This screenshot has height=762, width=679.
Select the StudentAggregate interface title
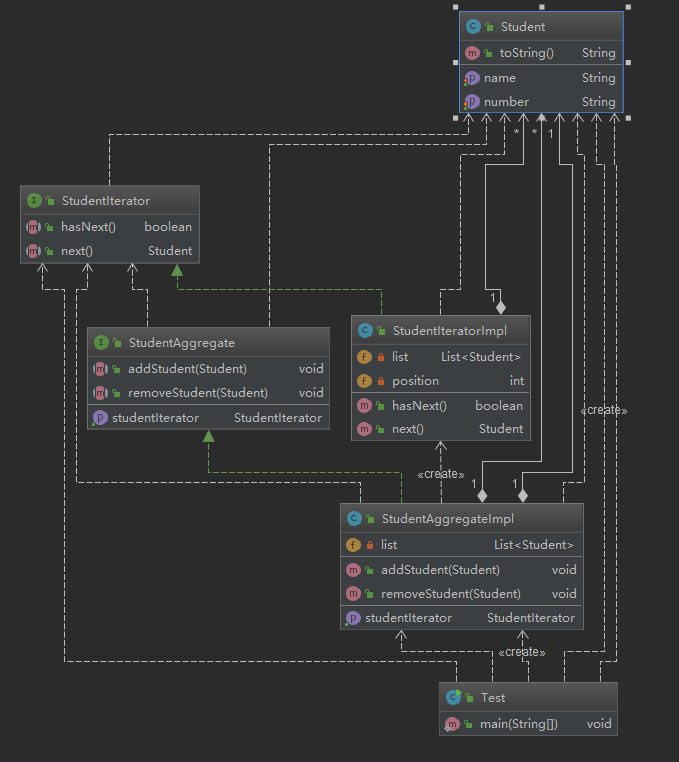tap(182, 343)
